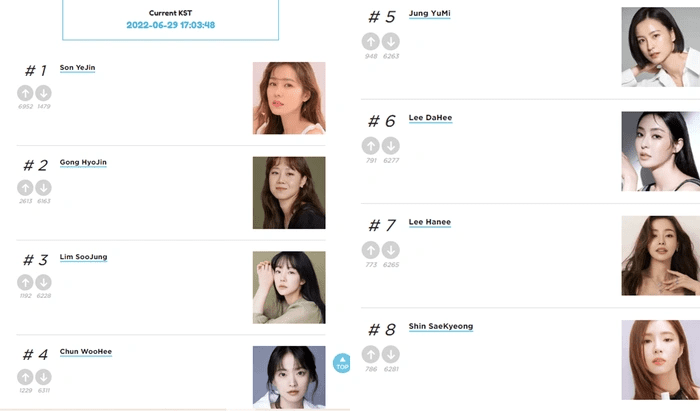Upvote Lee DaHee at rank 6
Image resolution: width=700 pixels, height=411 pixels.
(371, 146)
